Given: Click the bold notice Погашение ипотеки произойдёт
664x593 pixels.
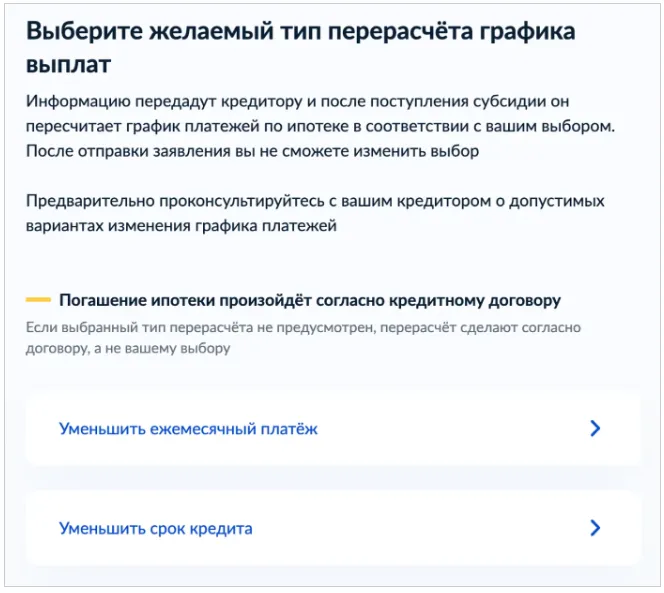Looking at the screenshot, I should (x=310, y=300).
